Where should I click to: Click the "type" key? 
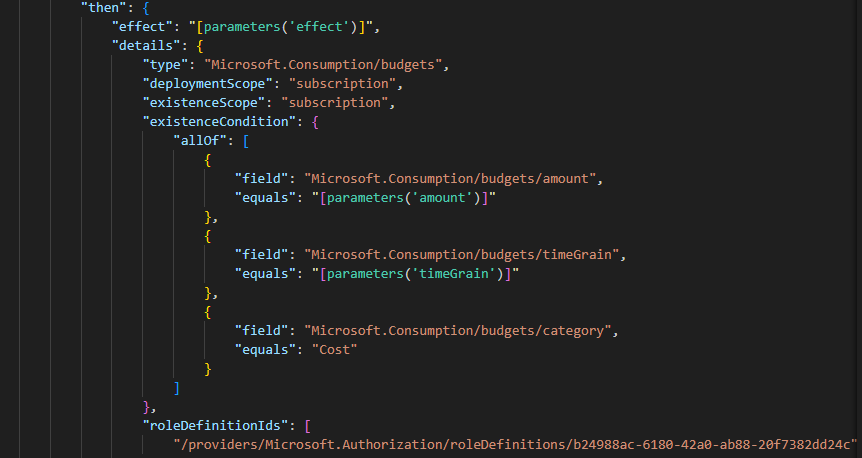tap(165, 64)
